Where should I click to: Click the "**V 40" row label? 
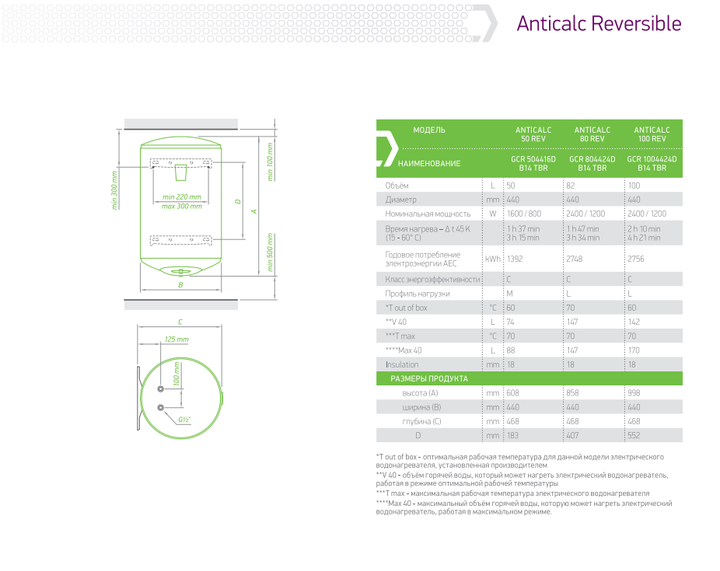coord(396,322)
